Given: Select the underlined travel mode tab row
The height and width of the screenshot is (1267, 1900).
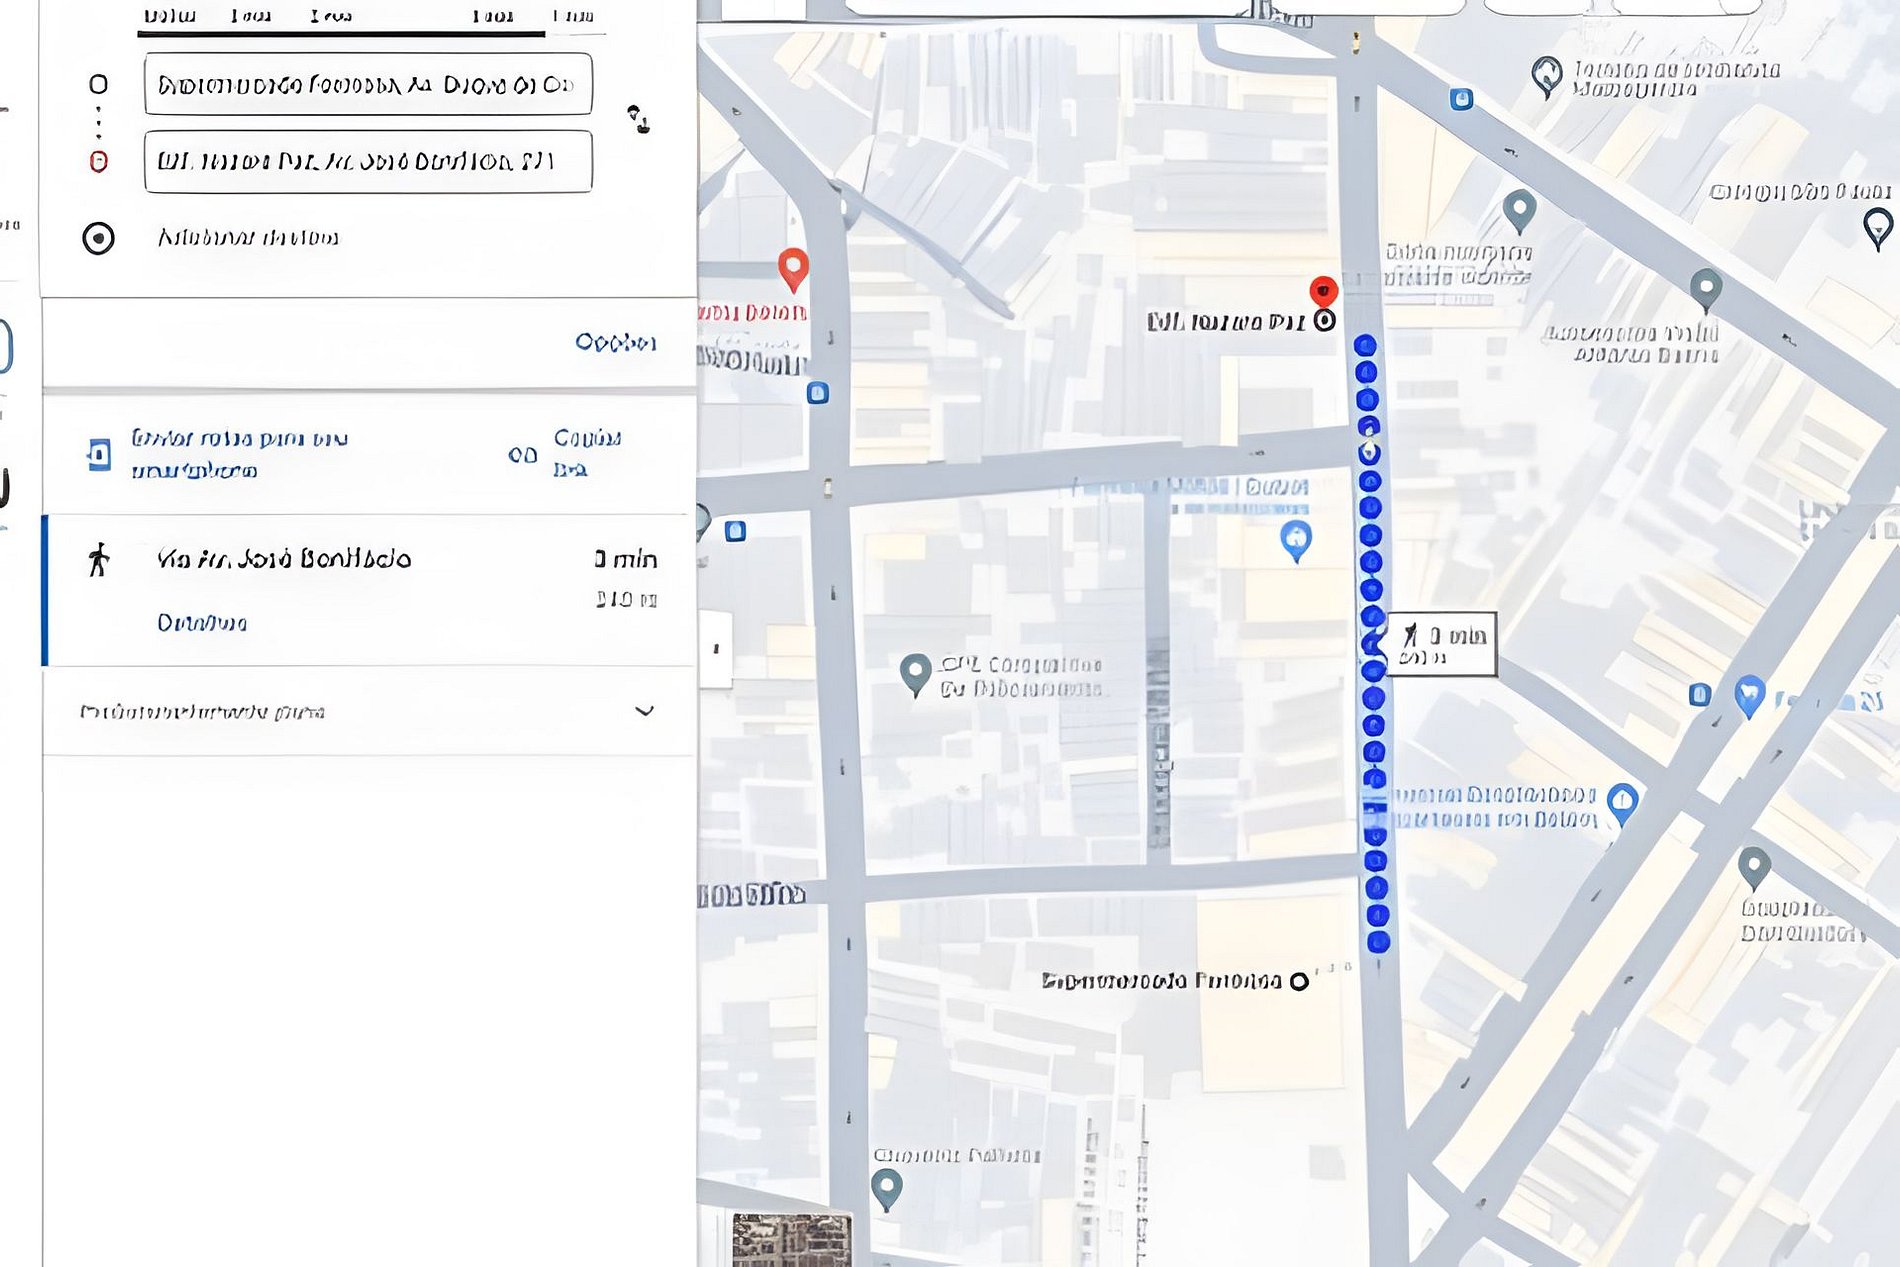Looking at the screenshot, I should [341, 18].
